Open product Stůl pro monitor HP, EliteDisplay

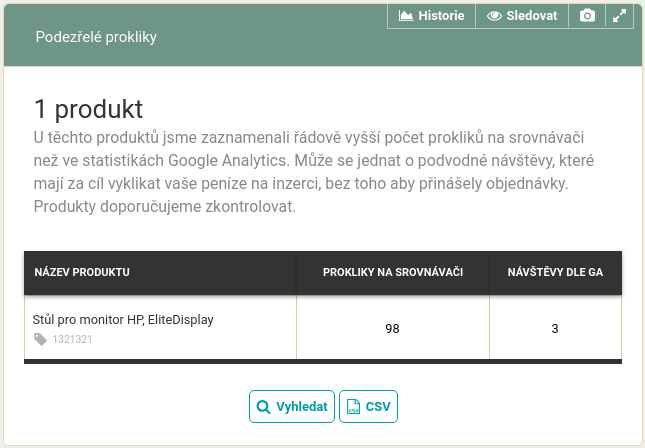point(123,320)
